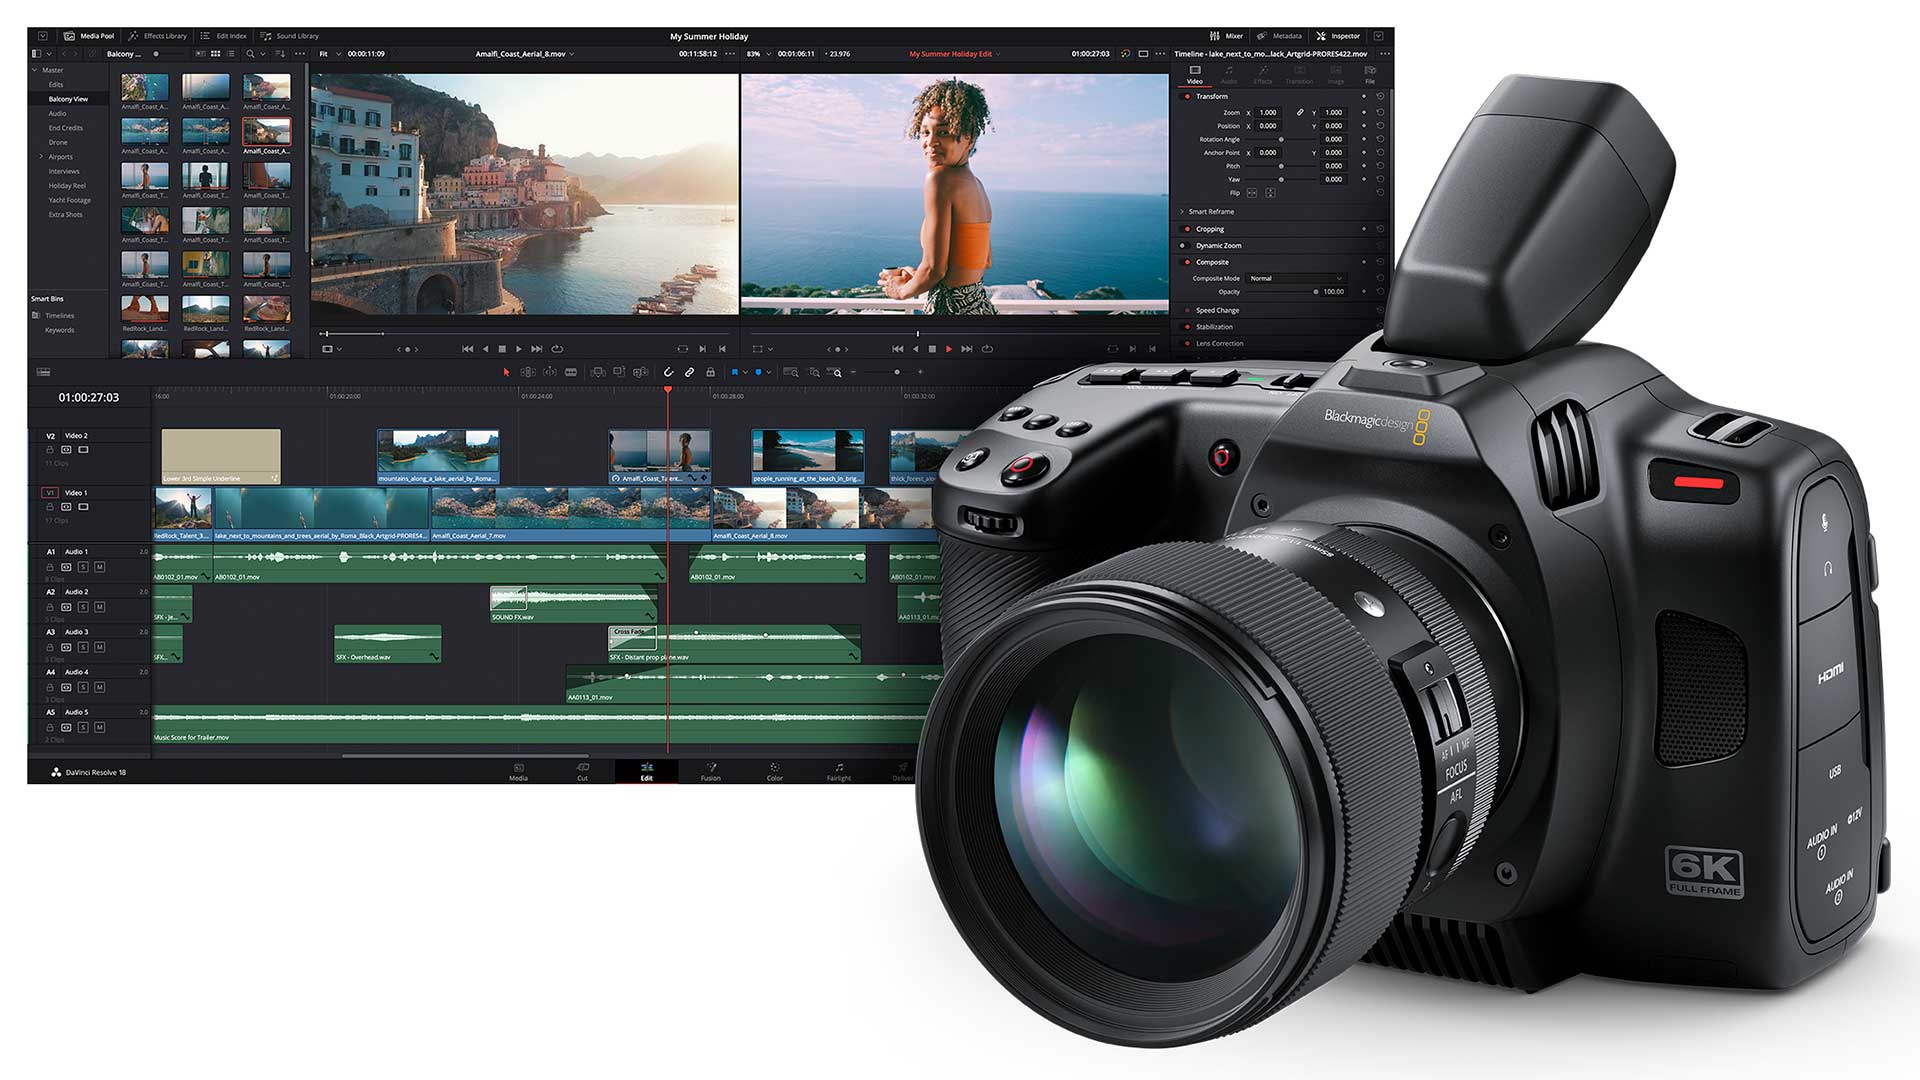The width and height of the screenshot is (1920, 1080).
Task: Click the overwrite clip icon in timeline toolbar
Action: (619, 372)
